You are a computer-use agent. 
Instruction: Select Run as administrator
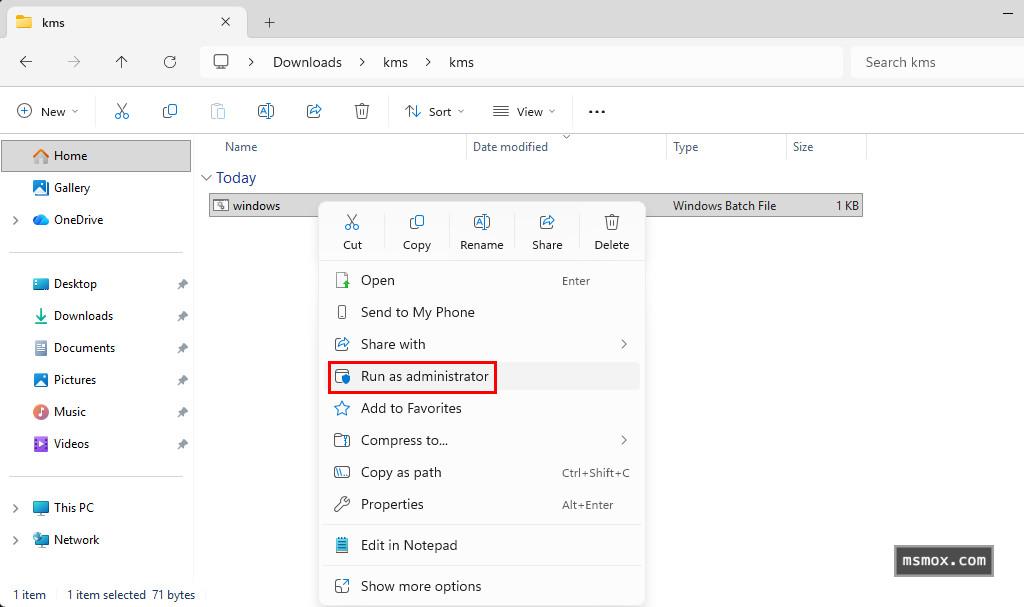coord(424,376)
